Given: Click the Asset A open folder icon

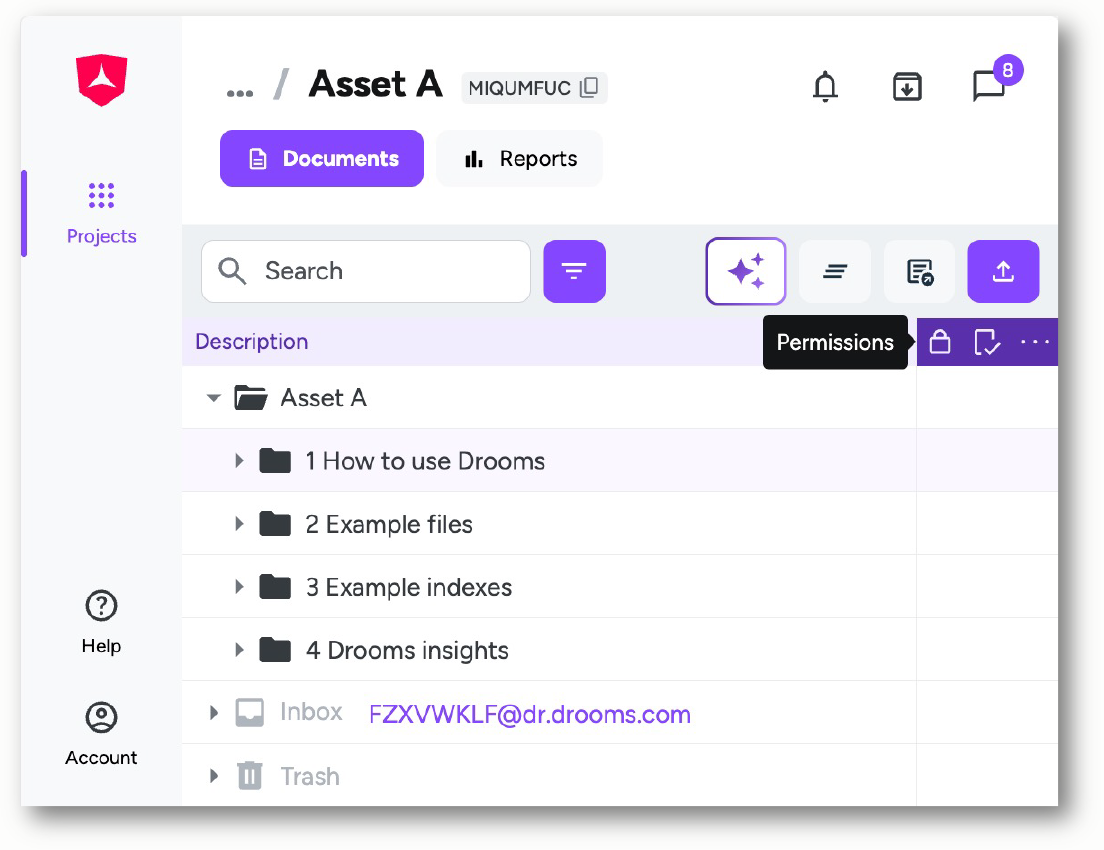Looking at the screenshot, I should [251, 398].
